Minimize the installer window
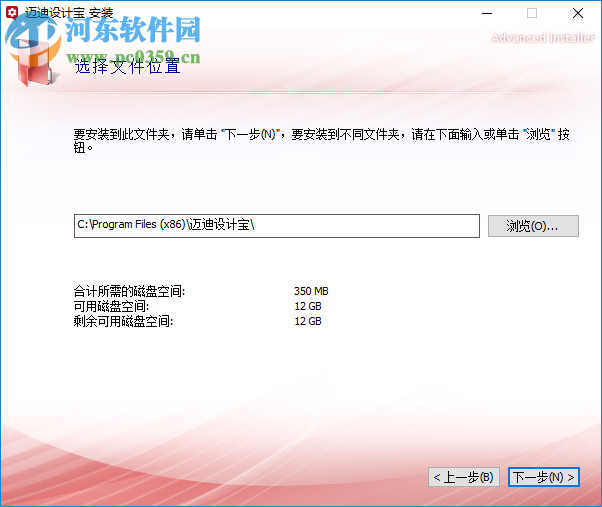 pyautogui.click(x=487, y=13)
